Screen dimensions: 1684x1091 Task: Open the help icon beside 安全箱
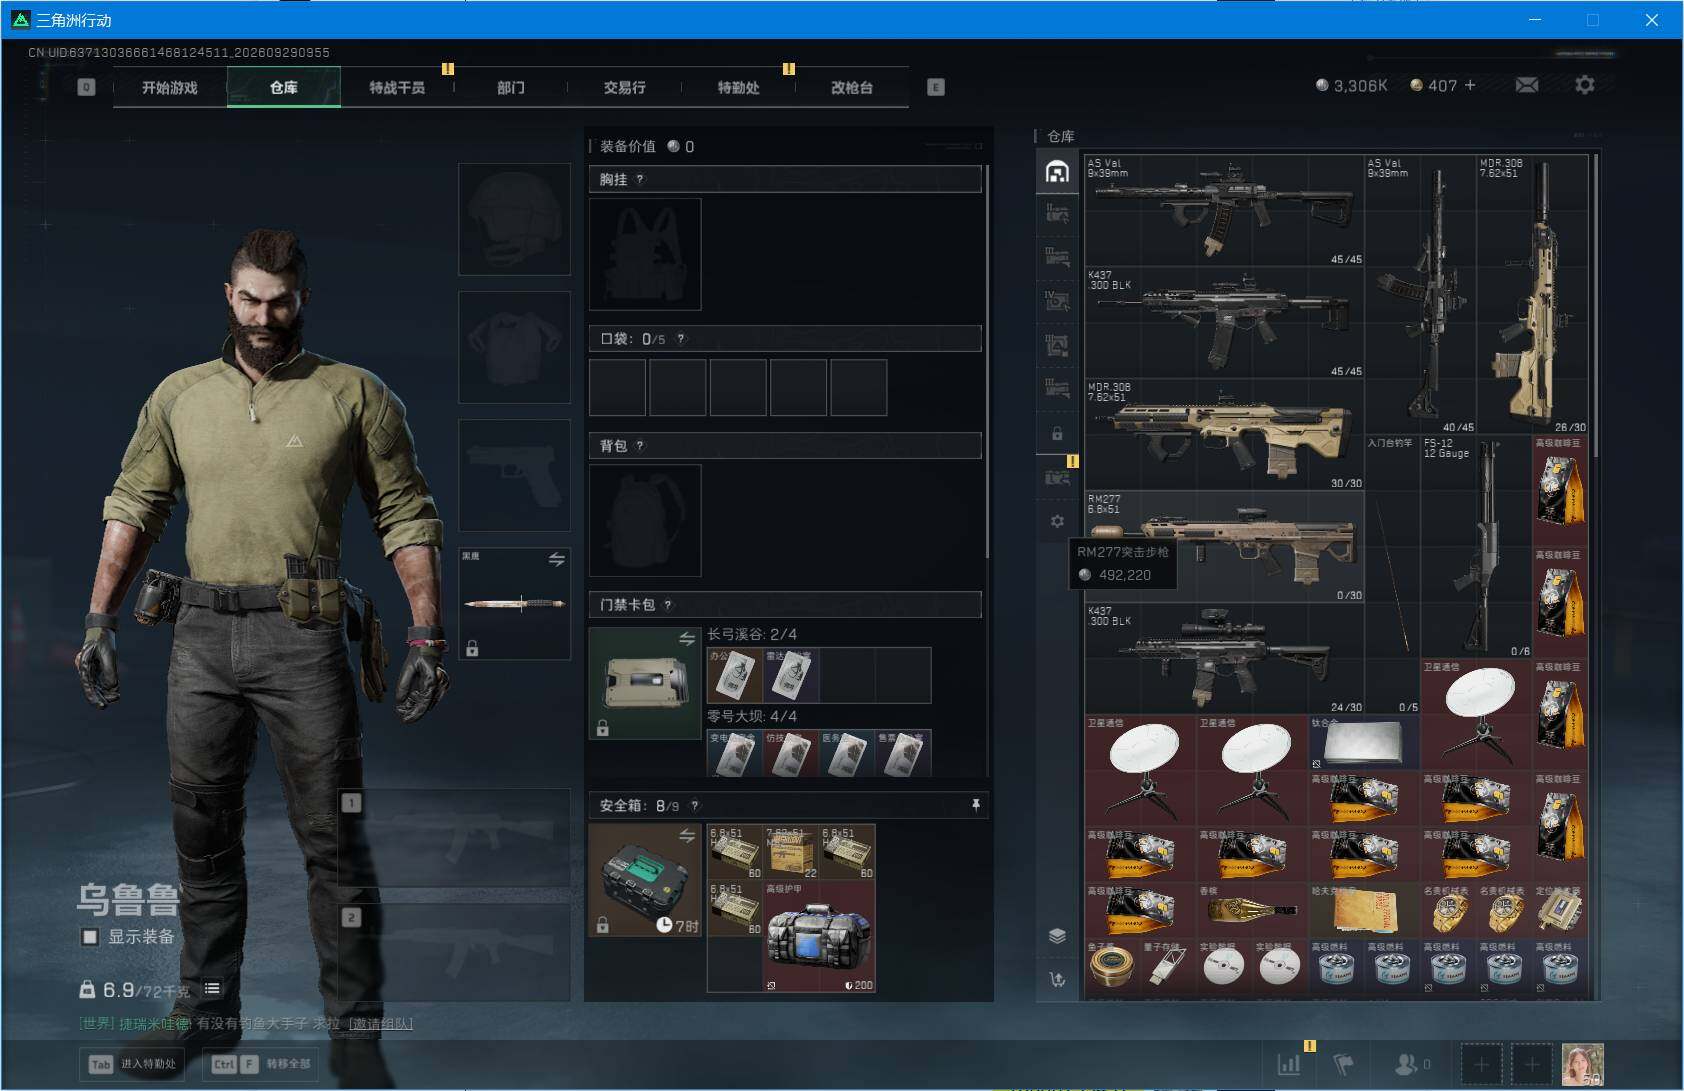coord(695,806)
